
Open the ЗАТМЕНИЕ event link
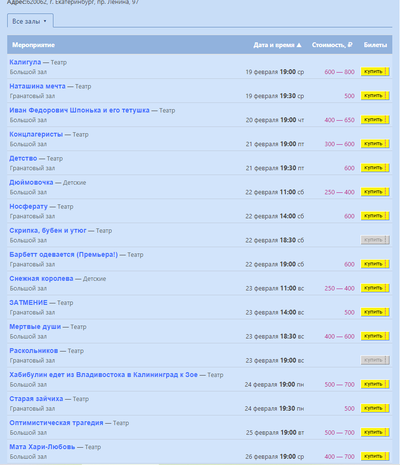coord(28,303)
